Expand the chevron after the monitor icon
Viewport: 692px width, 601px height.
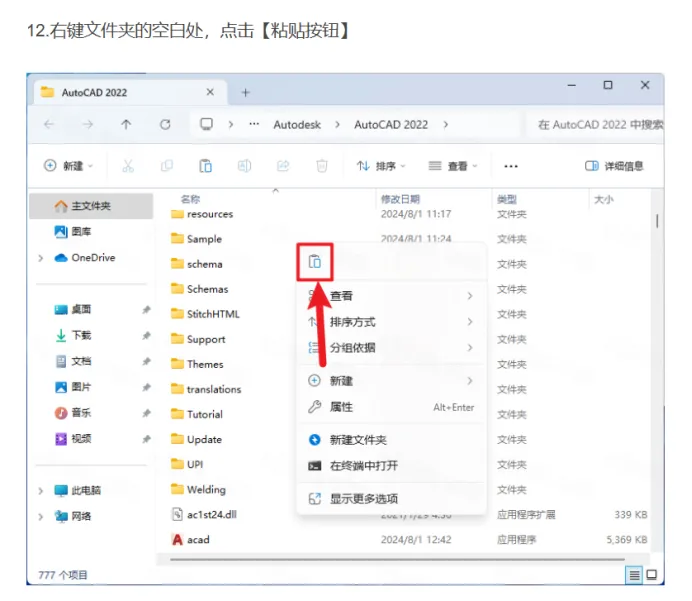pos(230,125)
